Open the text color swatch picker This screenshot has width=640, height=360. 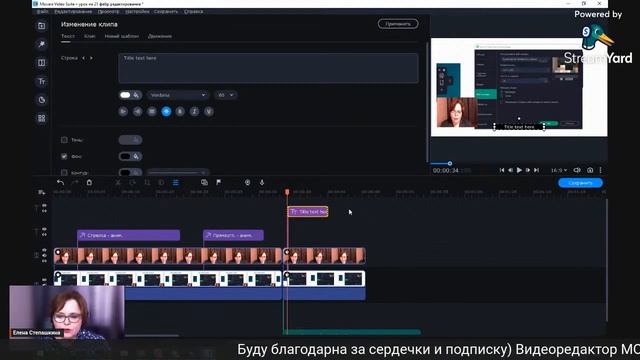point(130,95)
